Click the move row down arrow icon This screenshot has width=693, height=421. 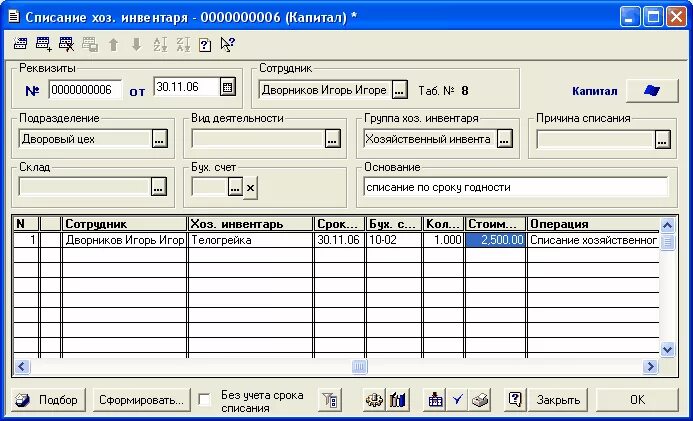pos(137,44)
